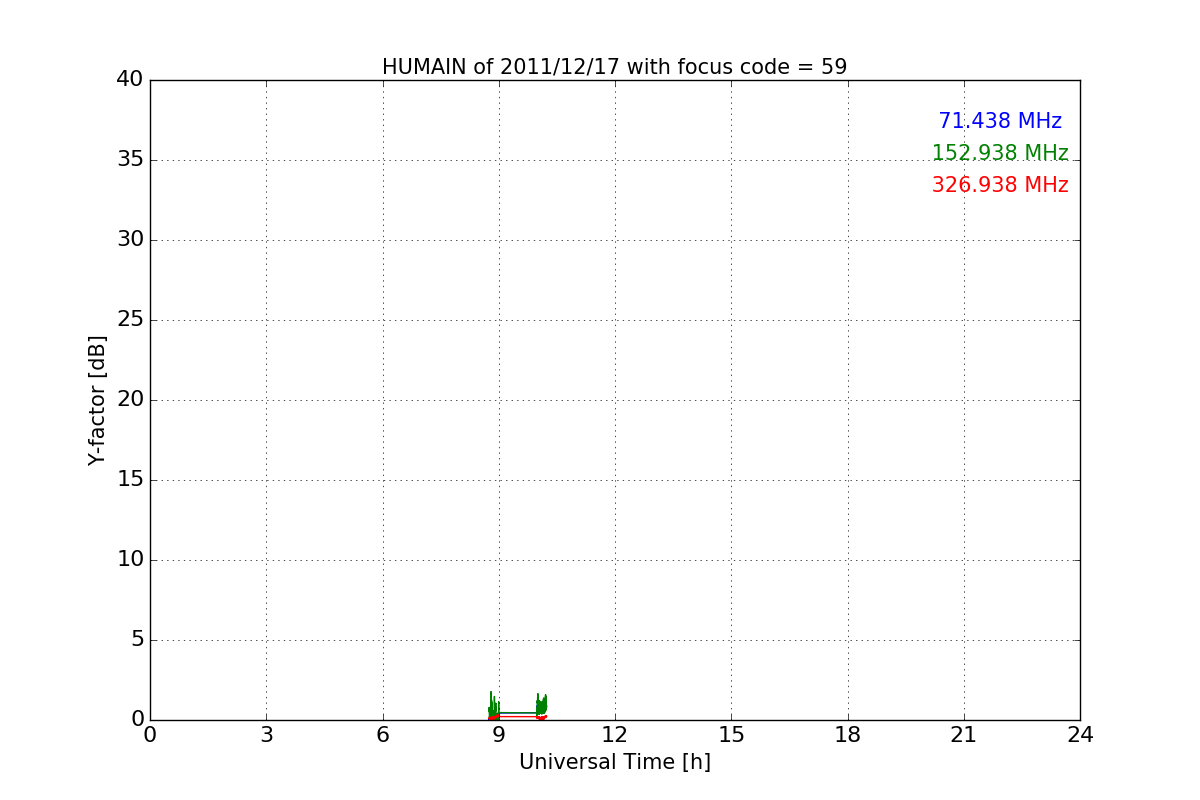Select the green 152.938 MHz legend label
The image size is (1200, 800).
[1000, 153]
